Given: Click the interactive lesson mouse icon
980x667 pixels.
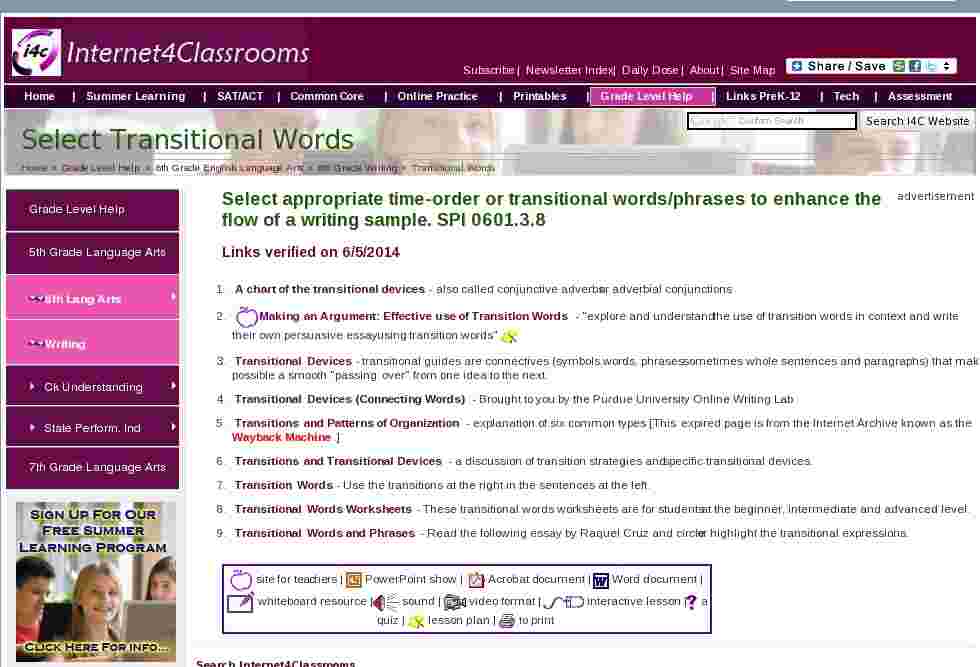Looking at the screenshot, I should pyautogui.click(x=563, y=603).
